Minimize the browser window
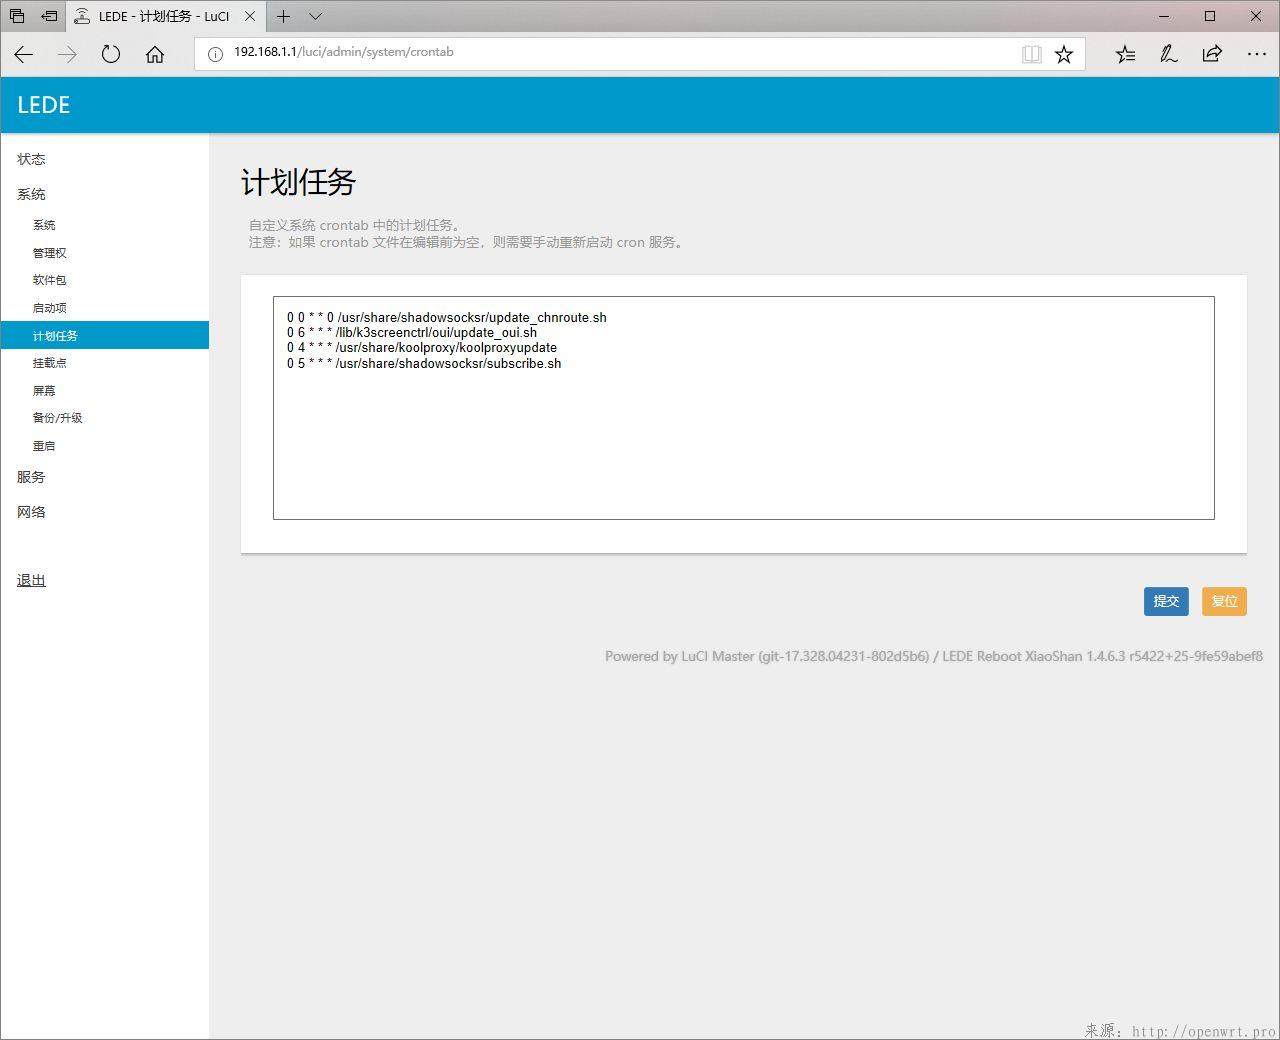 point(1164,16)
